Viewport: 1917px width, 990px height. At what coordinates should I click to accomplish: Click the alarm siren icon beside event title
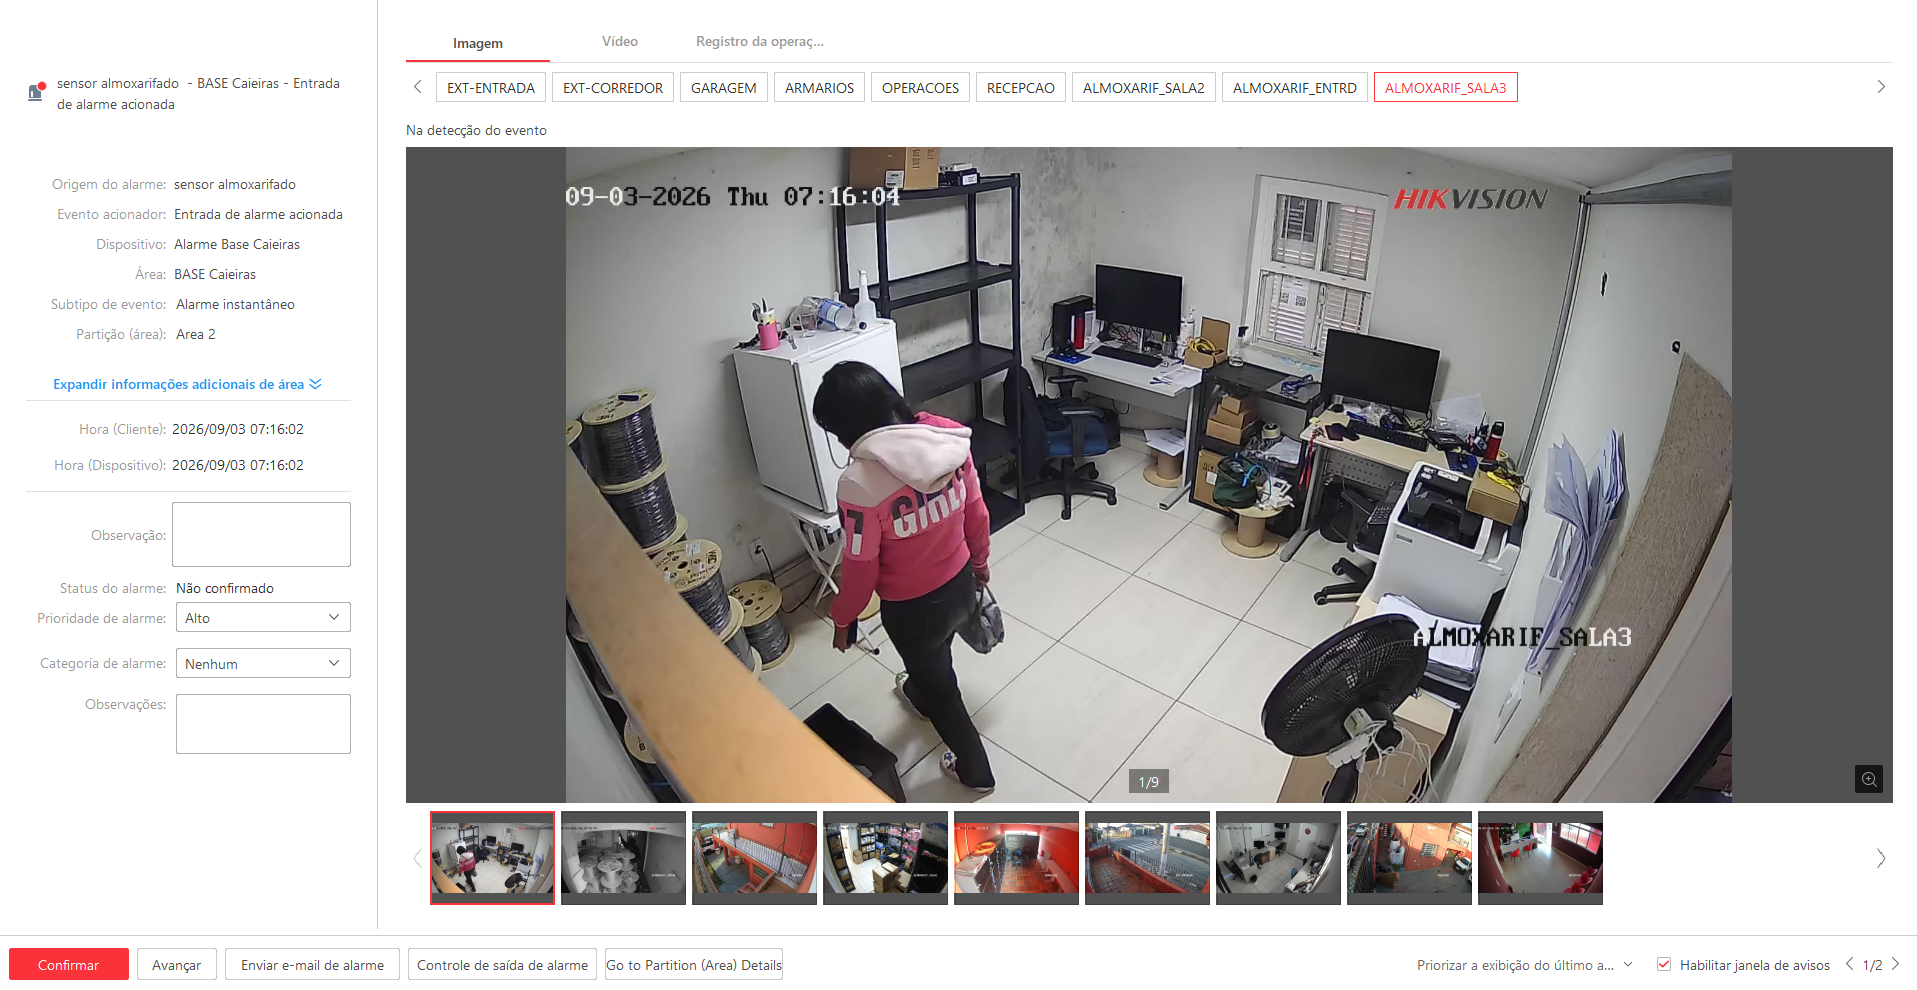click(36, 92)
